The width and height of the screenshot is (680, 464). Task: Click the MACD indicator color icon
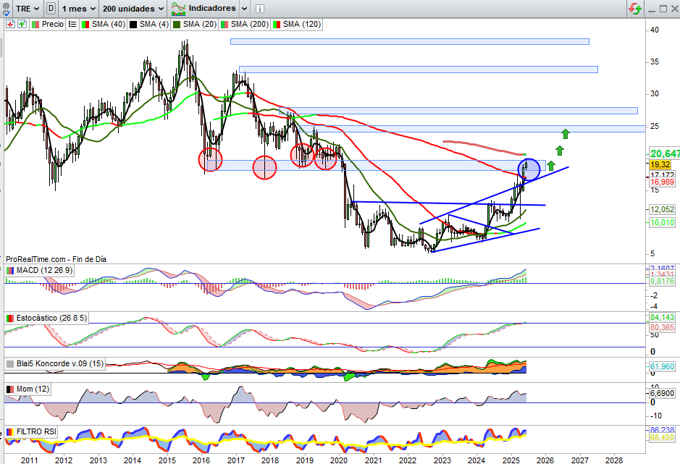(10, 271)
